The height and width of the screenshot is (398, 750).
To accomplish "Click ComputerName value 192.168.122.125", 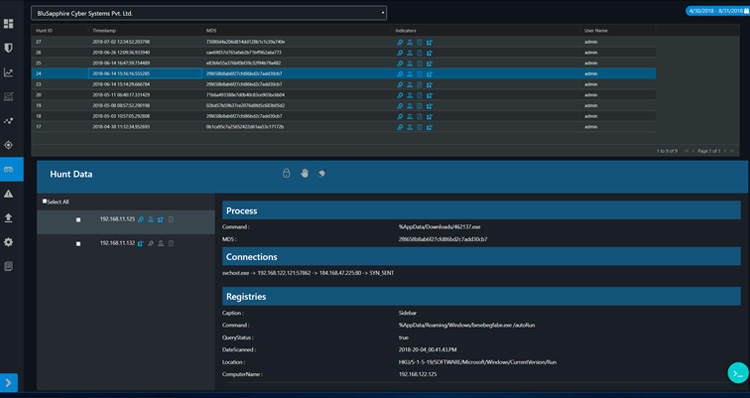I will click(418, 374).
